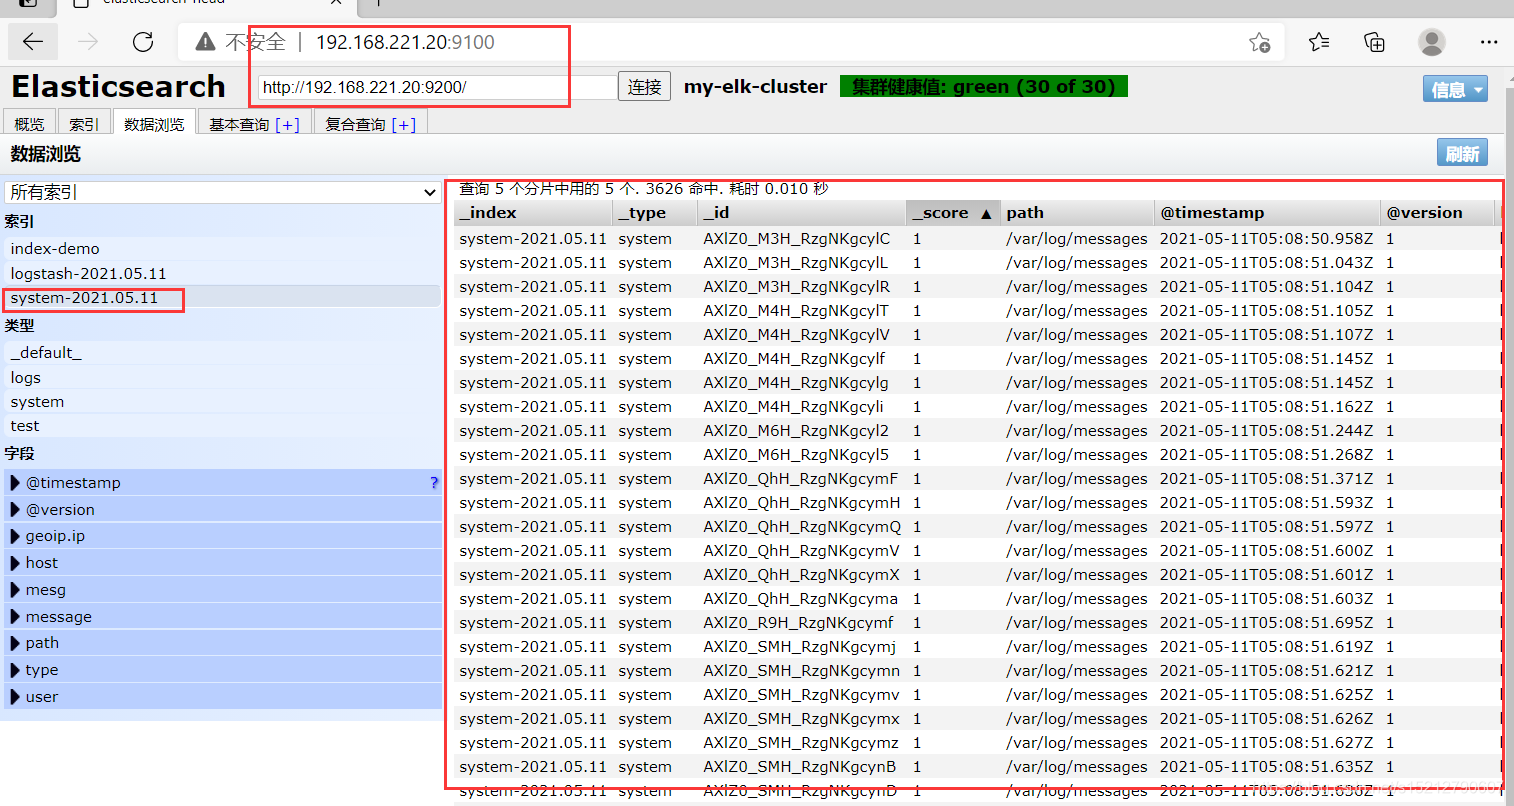Open the 所有索引 index dropdown
The image size is (1514, 806).
pyautogui.click(x=222, y=192)
